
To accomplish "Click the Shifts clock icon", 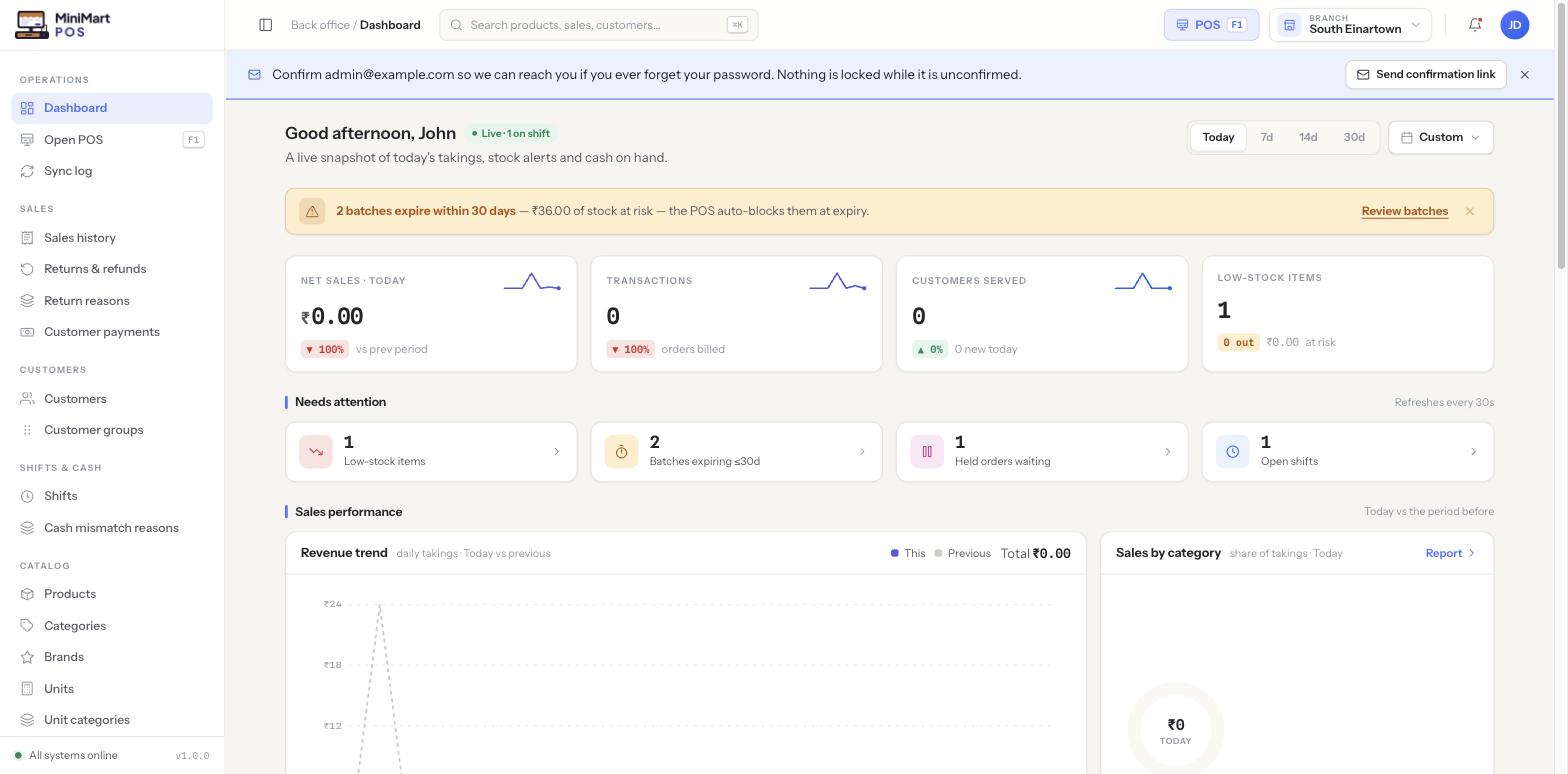I will [27, 496].
